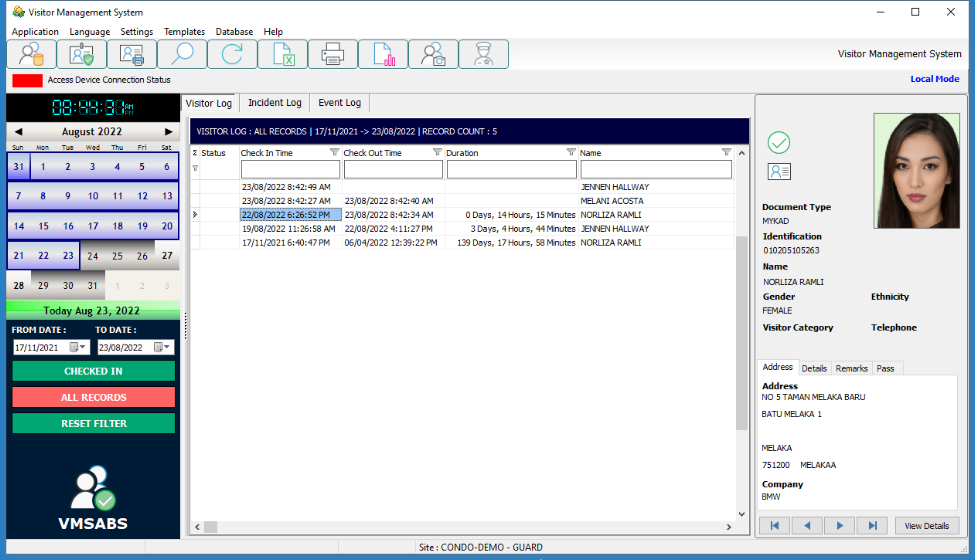The height and width of the screenshot is (560, 975).
Task: Open the report chart toolbar icon
Action: (383, 54)
